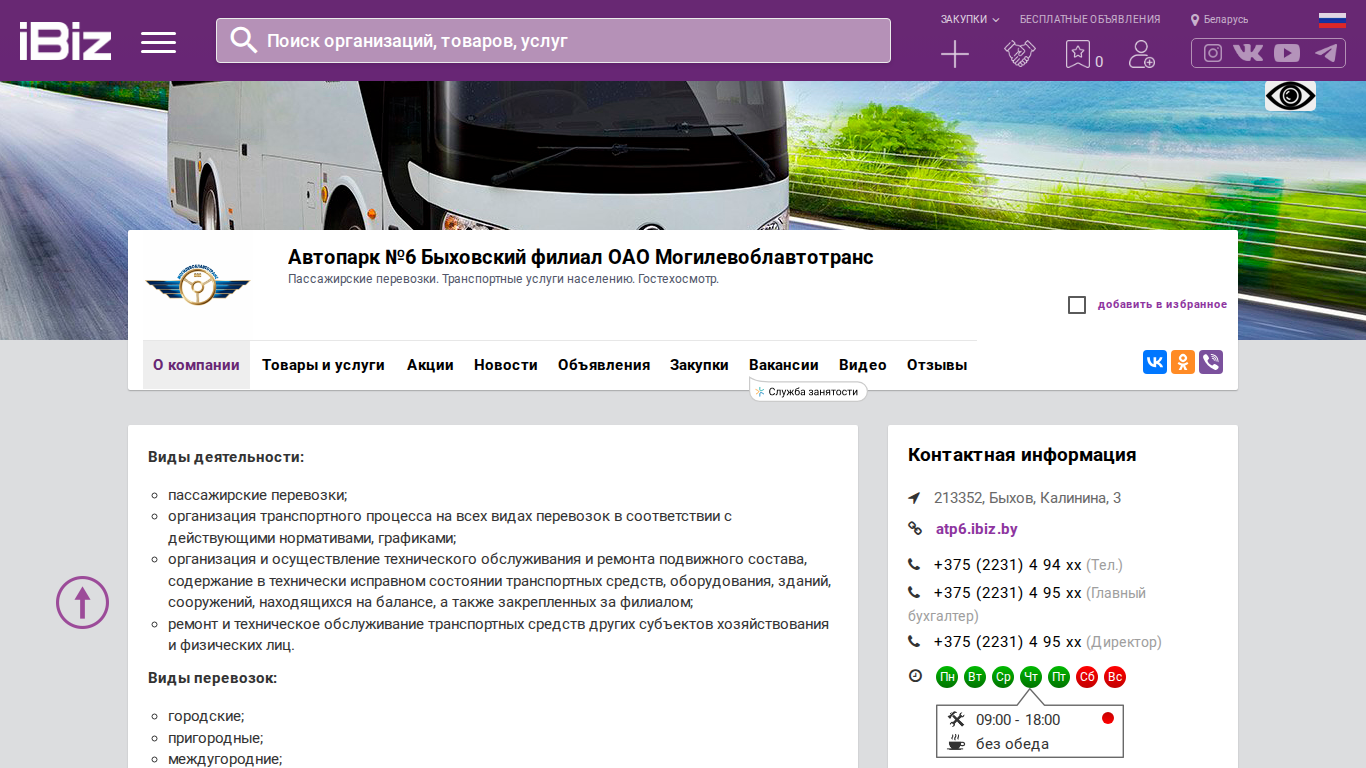Switch to 'Товары и услуги' tab
This screenshot has width=1366, height=768.
click(323, 365)
